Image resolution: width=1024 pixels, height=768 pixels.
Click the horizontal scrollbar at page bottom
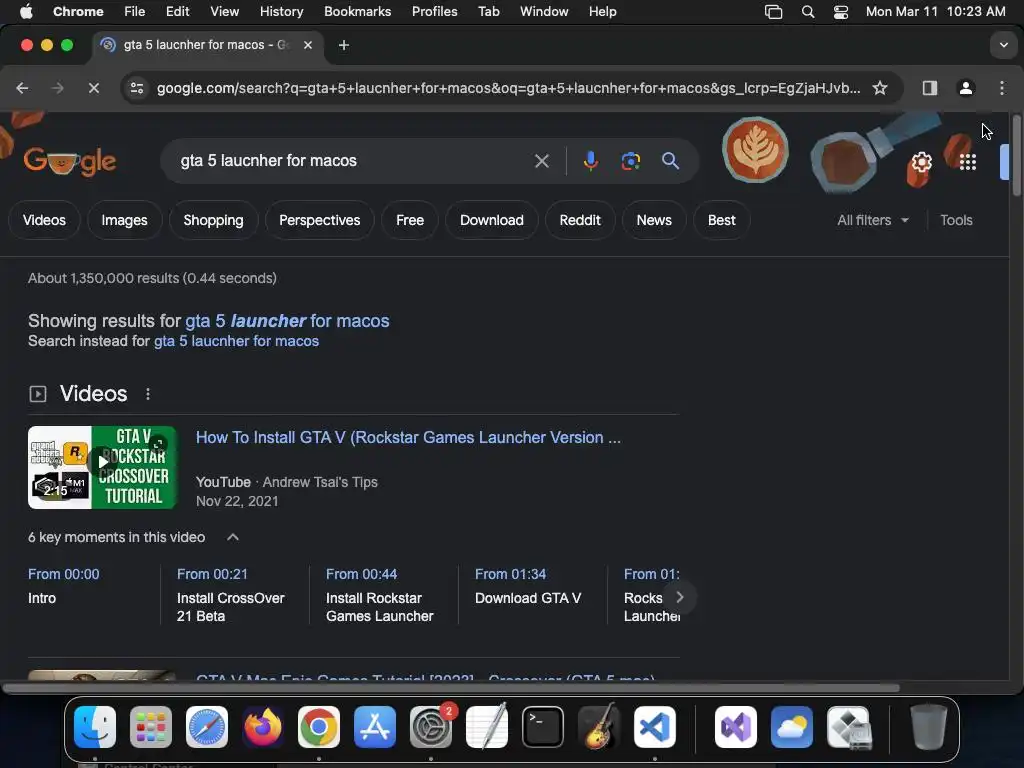coord(451,688)
